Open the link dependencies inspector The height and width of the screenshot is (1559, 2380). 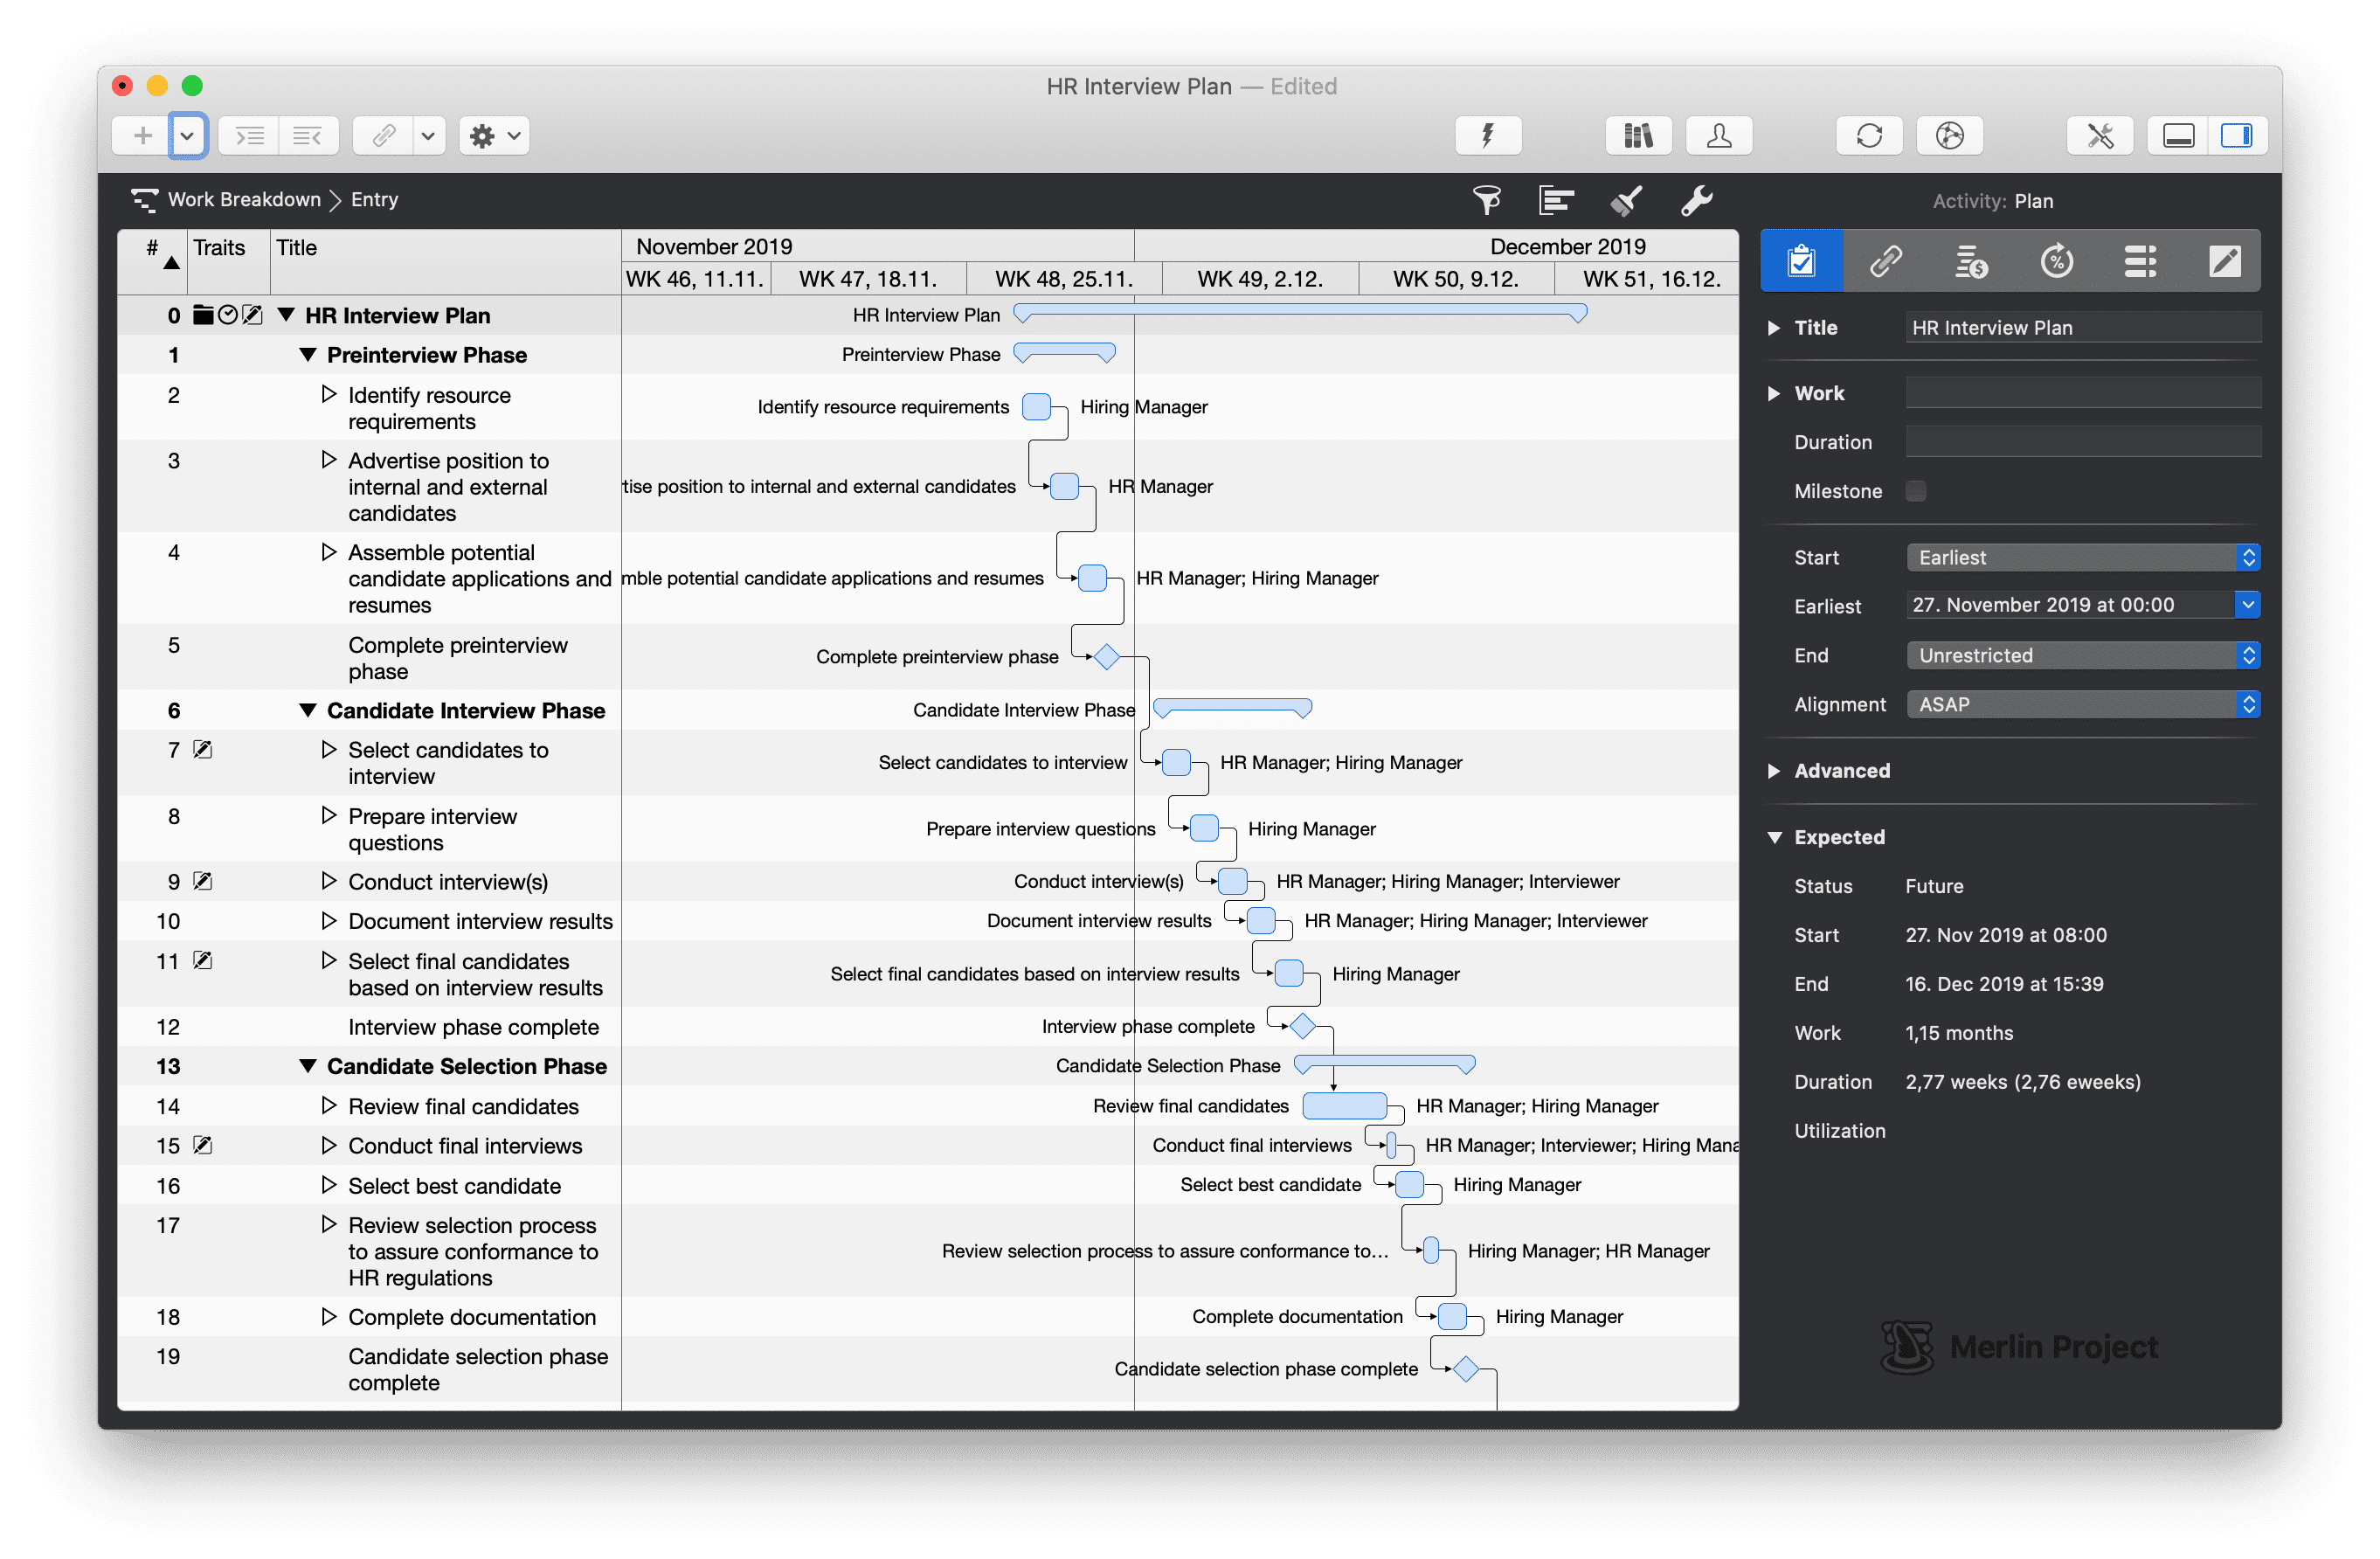(1886, 261)
